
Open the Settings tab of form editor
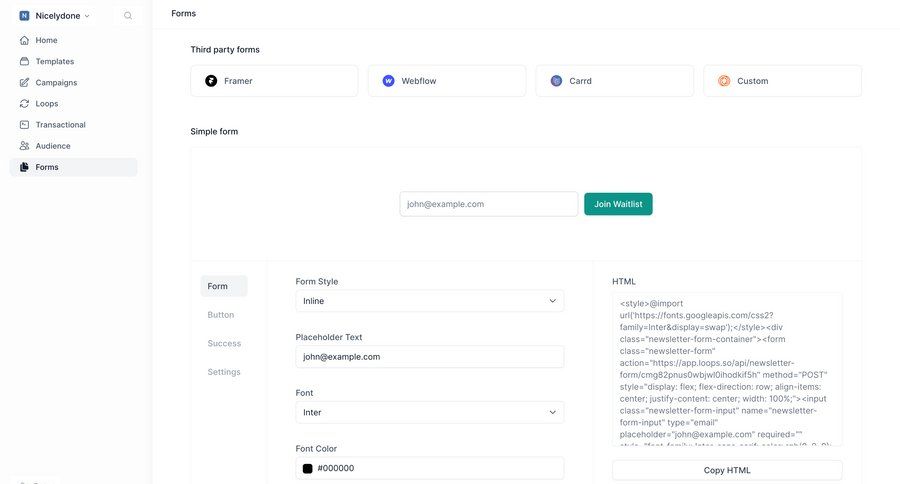224,372
